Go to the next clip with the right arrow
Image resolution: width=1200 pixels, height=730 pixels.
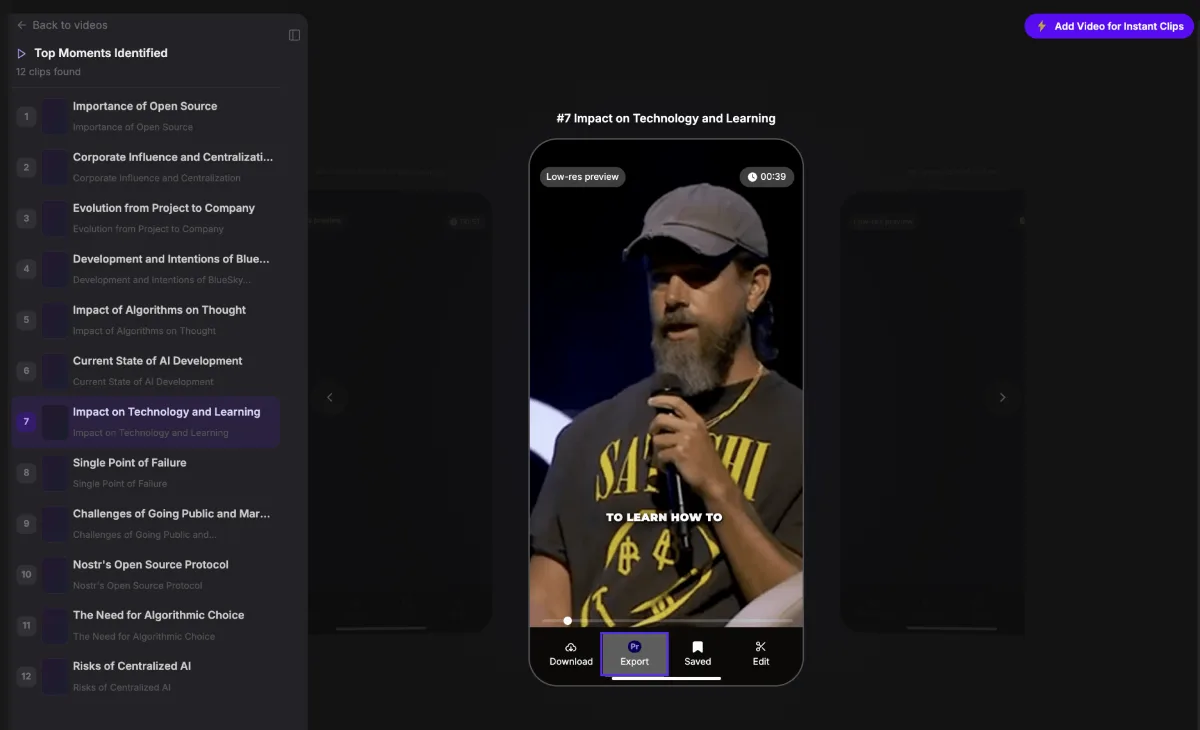click(x=1002, y=397)
